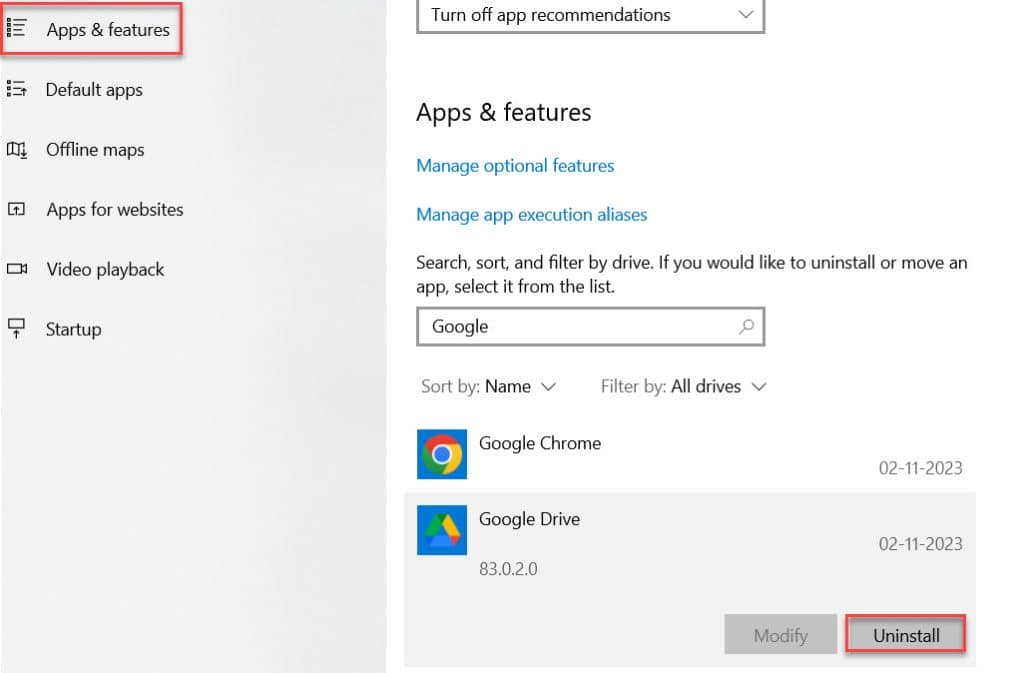Click the app search field containing Google
Viewport: 1024px width, 673px height.
point(590,326)
